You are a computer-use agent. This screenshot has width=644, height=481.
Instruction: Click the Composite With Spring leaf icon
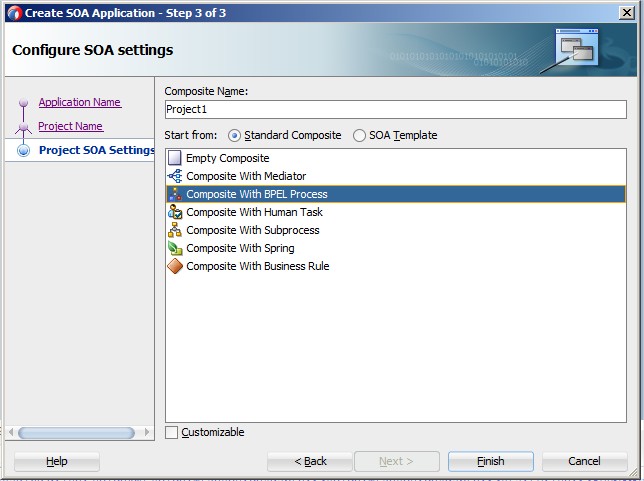(175, 248)
